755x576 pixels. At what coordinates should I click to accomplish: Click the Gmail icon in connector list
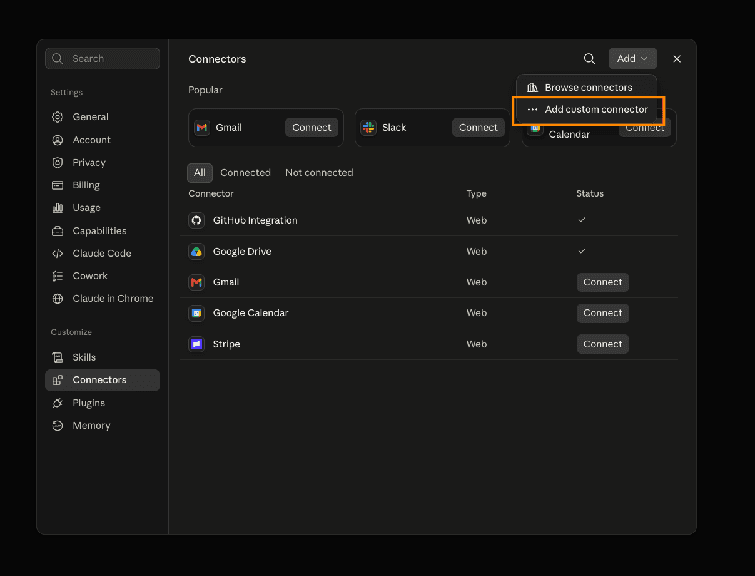pos(196,282)
